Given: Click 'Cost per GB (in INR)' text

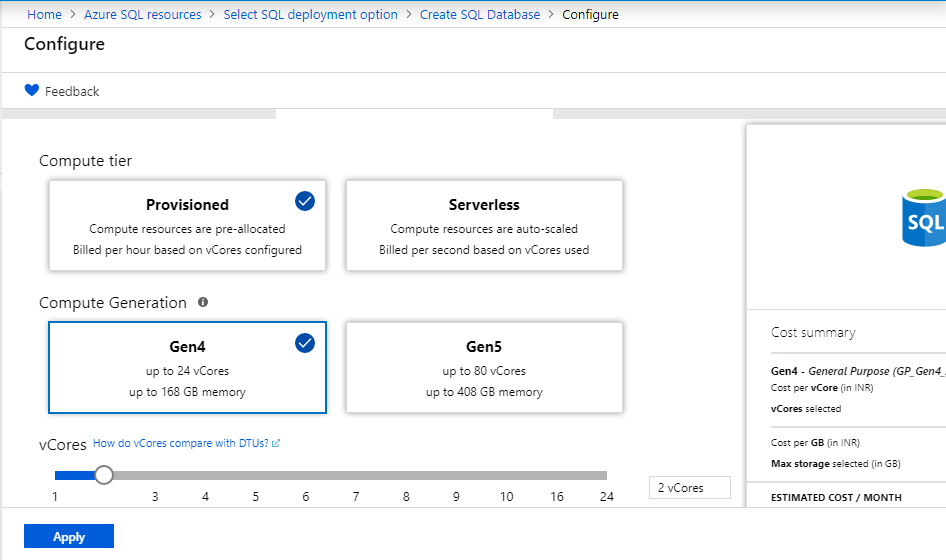Looking at the screenshot, I should click(815, 442).
